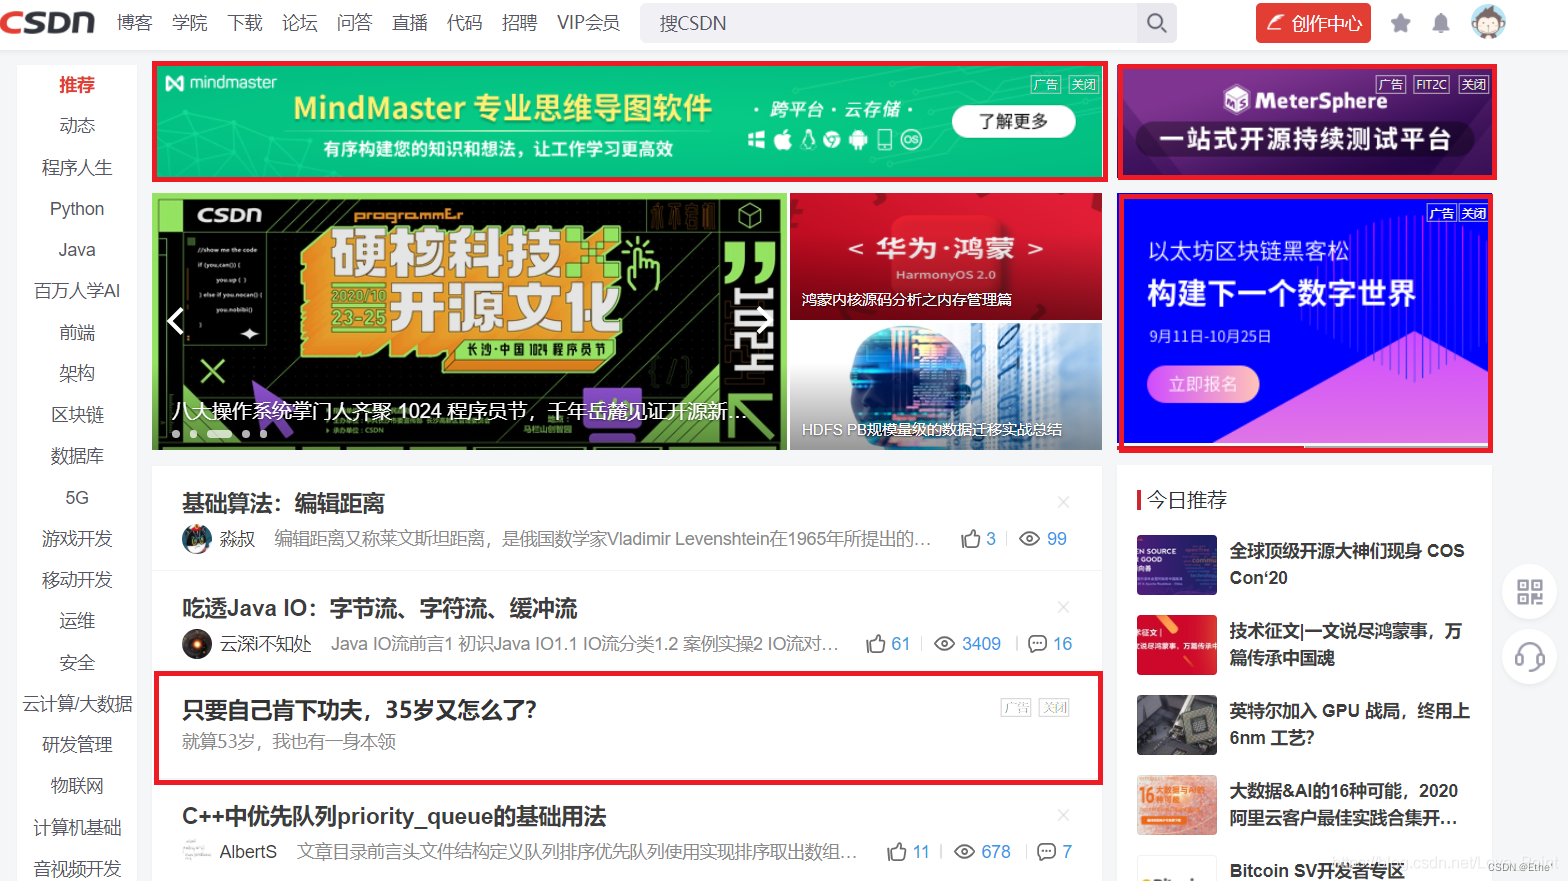Select 程序人生 sidebar category
The width and height of the screenshot is (1568, 881).
coord(77,167)
